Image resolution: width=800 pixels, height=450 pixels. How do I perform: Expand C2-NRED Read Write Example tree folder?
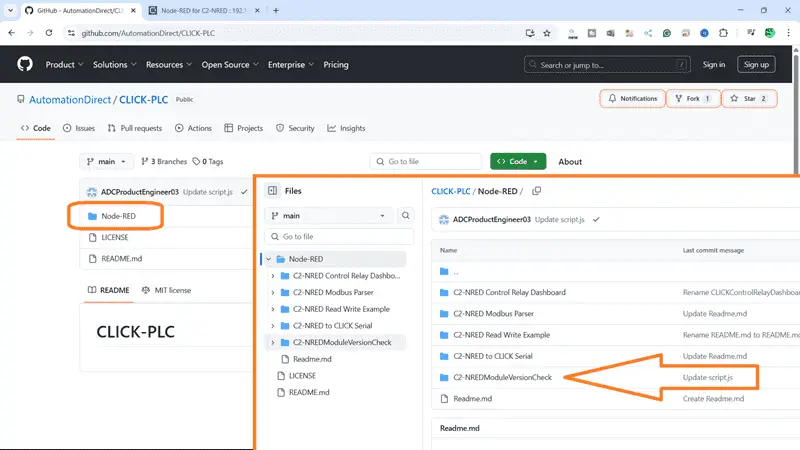tap(272, 309)
